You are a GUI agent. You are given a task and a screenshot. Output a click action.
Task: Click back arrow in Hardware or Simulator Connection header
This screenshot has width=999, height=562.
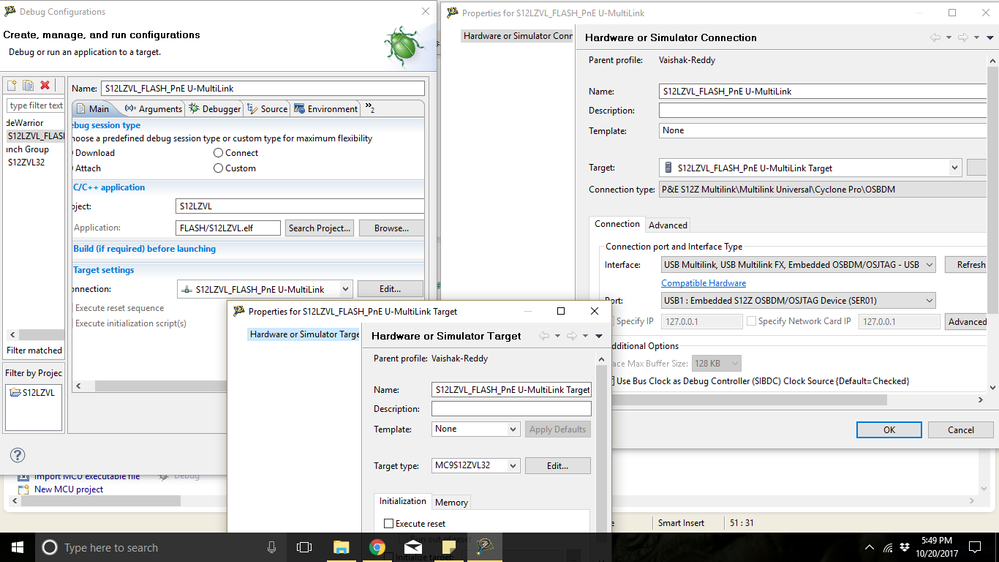pyautogui.click(x=935, y=38)
